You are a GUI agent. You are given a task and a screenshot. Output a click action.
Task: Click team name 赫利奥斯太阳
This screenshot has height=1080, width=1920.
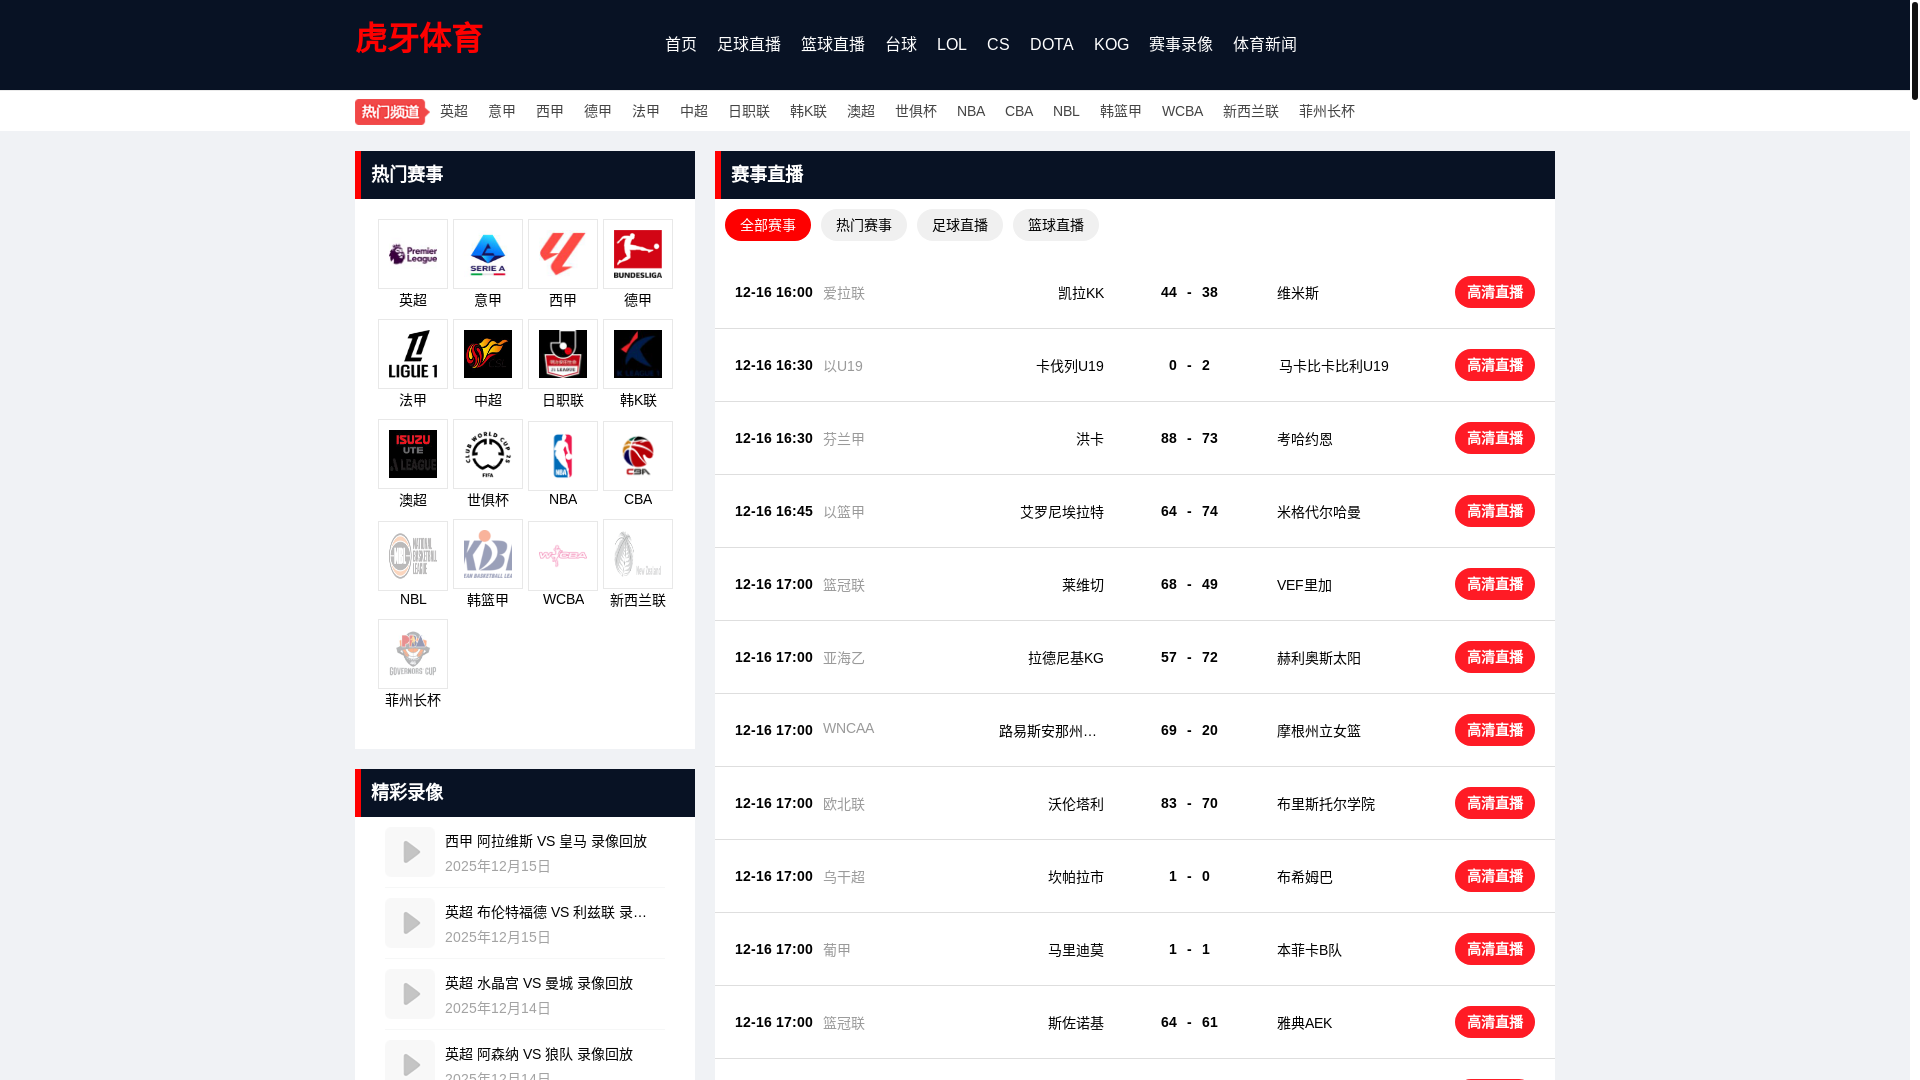[x=1319, y=658]
